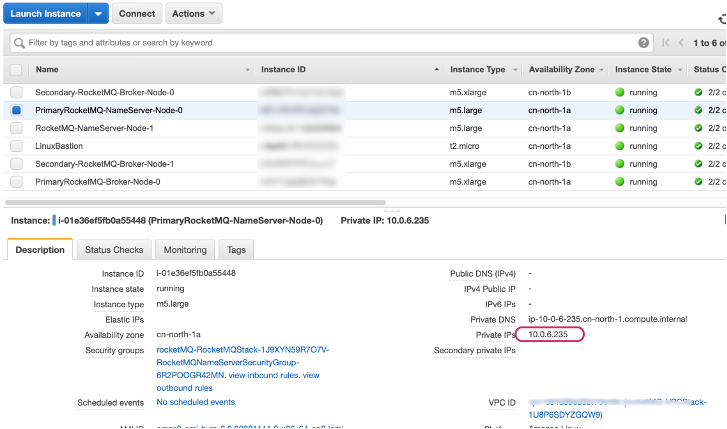727x429 pixels.
Task: Select the LinuxBastion row checkbox
Action: (16, 146)
